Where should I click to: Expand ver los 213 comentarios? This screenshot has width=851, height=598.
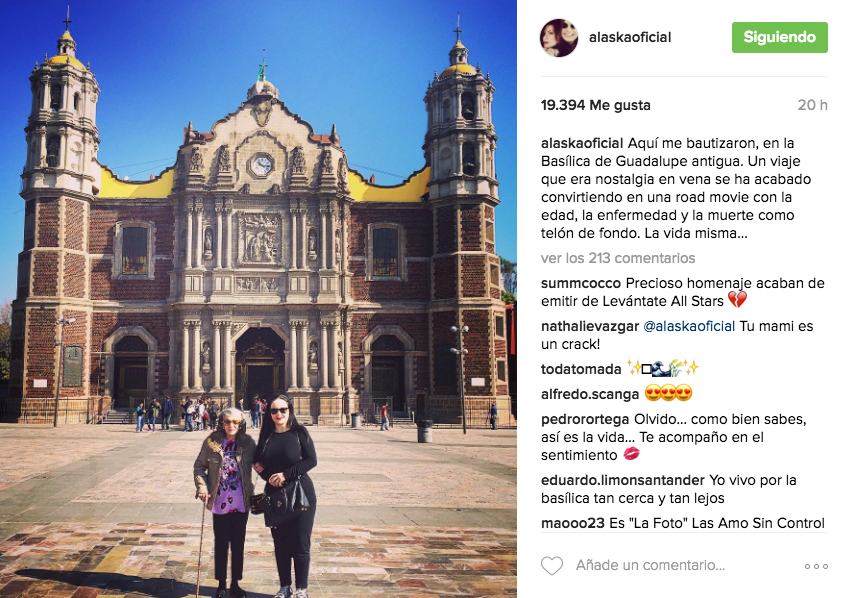point(618,258)
